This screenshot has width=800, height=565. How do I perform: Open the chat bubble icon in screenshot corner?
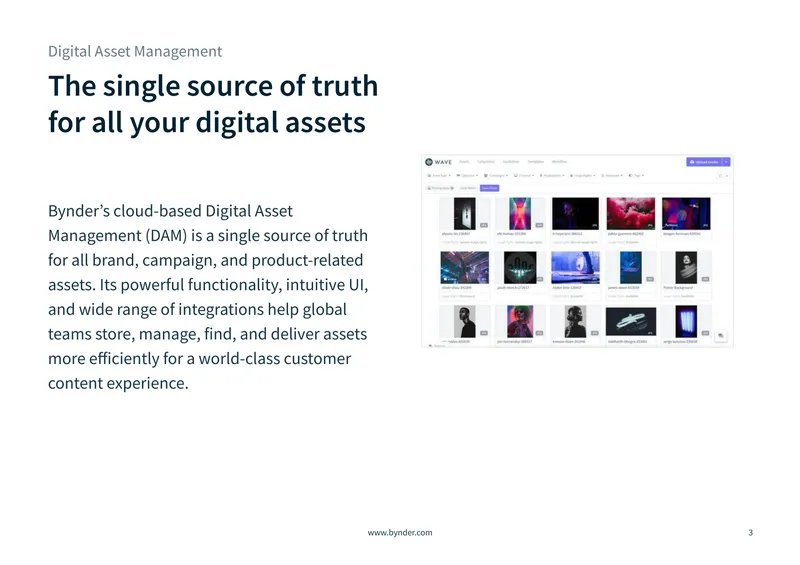(720, 336)
